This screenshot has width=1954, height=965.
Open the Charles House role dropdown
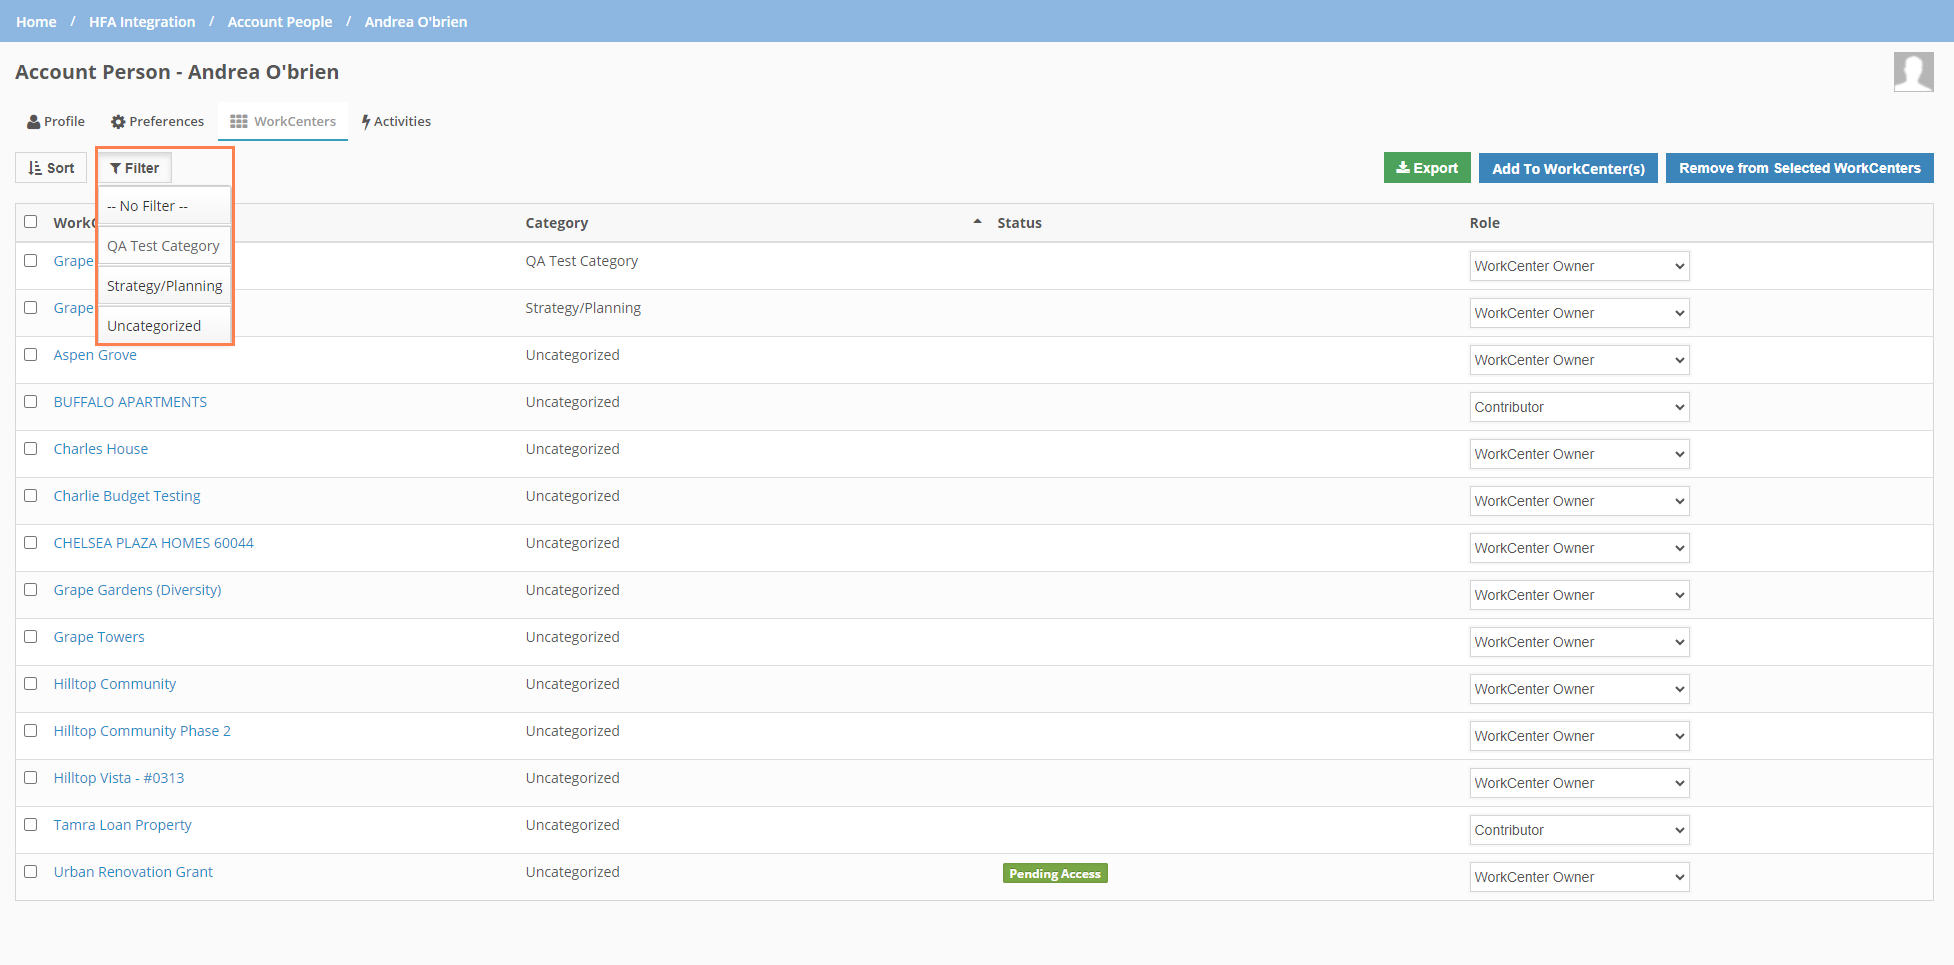(1579, 454)
